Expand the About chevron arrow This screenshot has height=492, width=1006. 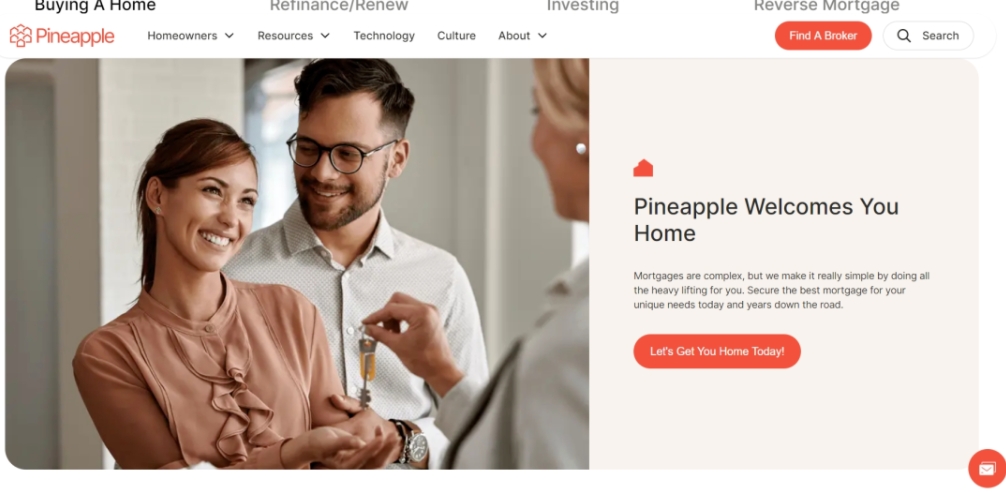tap(542, 36)
